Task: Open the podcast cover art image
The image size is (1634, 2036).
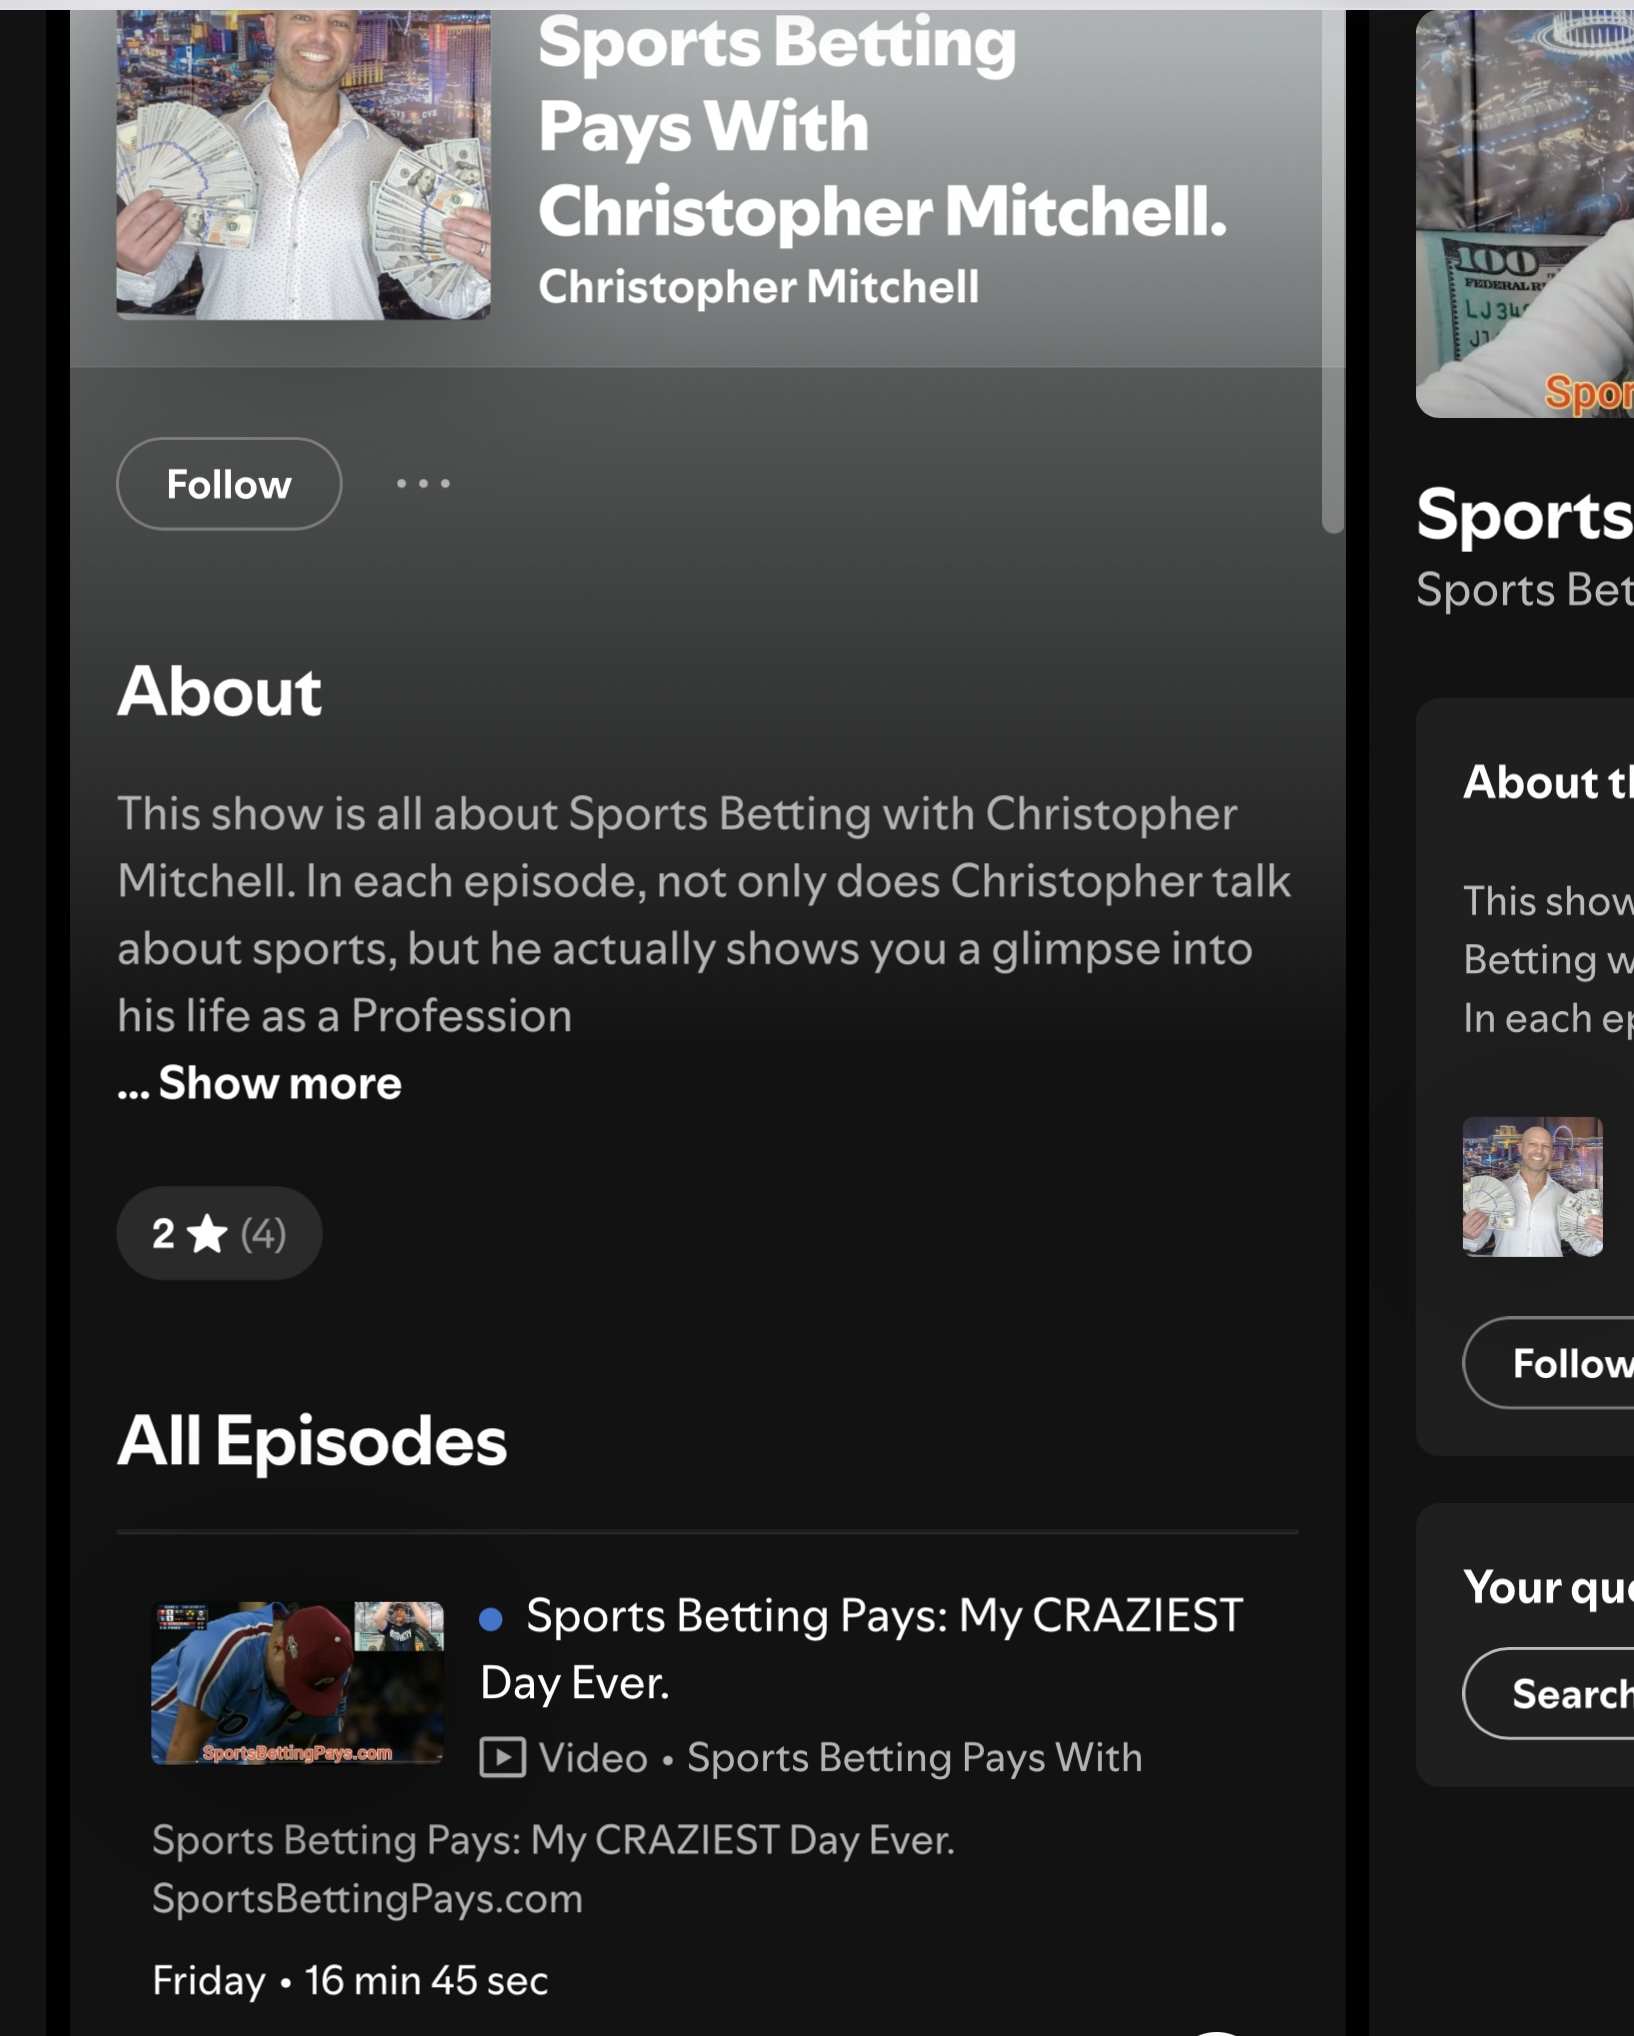Action: [x=303, y=165]
